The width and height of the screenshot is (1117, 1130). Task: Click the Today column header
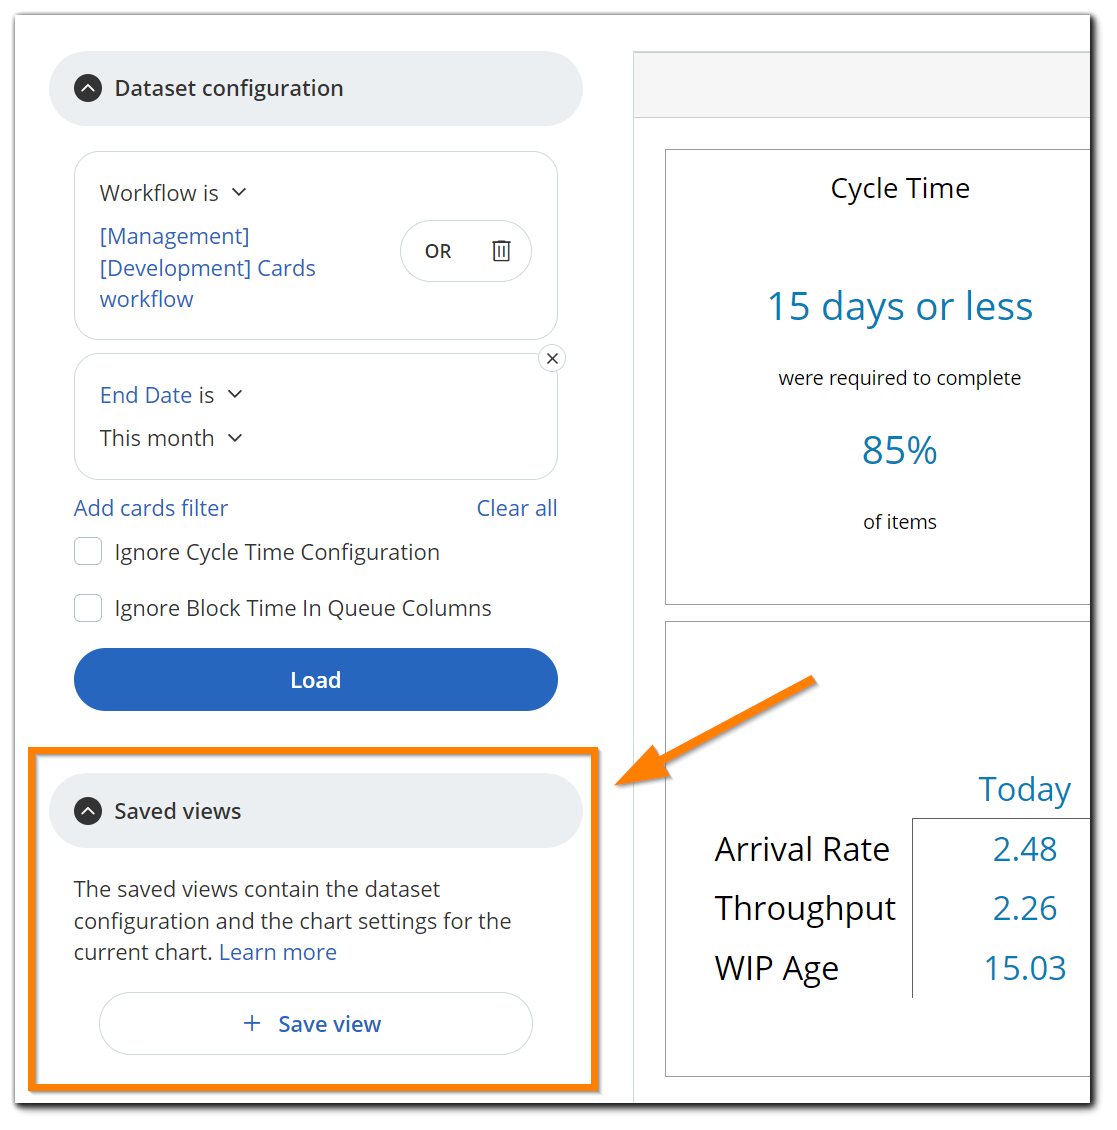coord(1024,789)
